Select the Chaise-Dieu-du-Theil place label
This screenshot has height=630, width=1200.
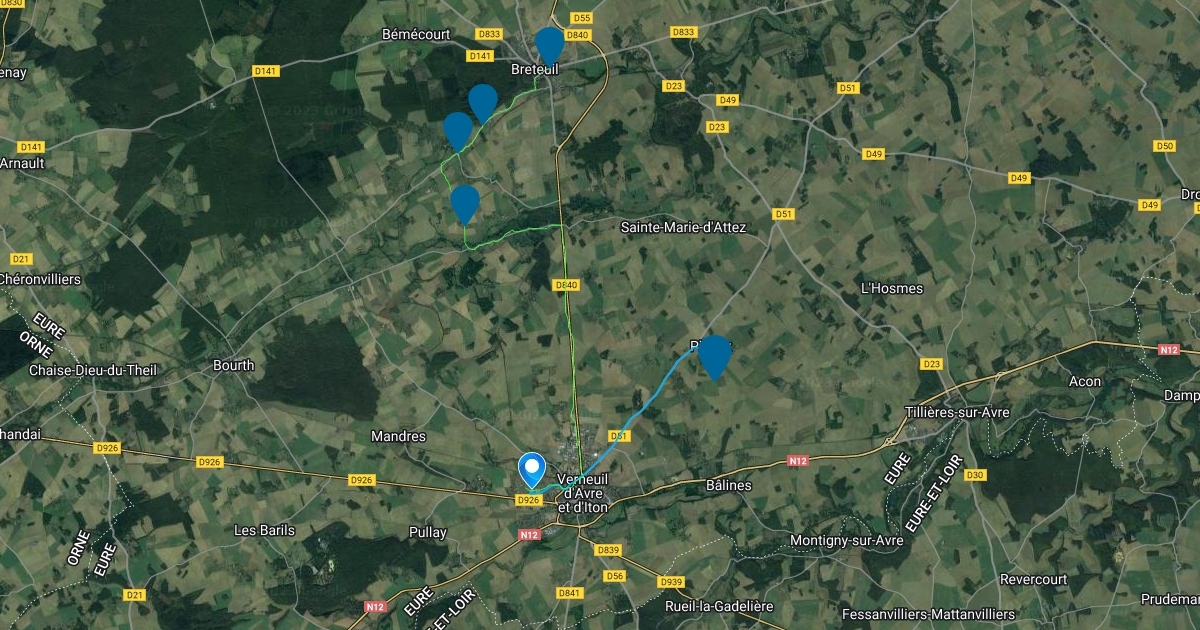tap(93, 370)
